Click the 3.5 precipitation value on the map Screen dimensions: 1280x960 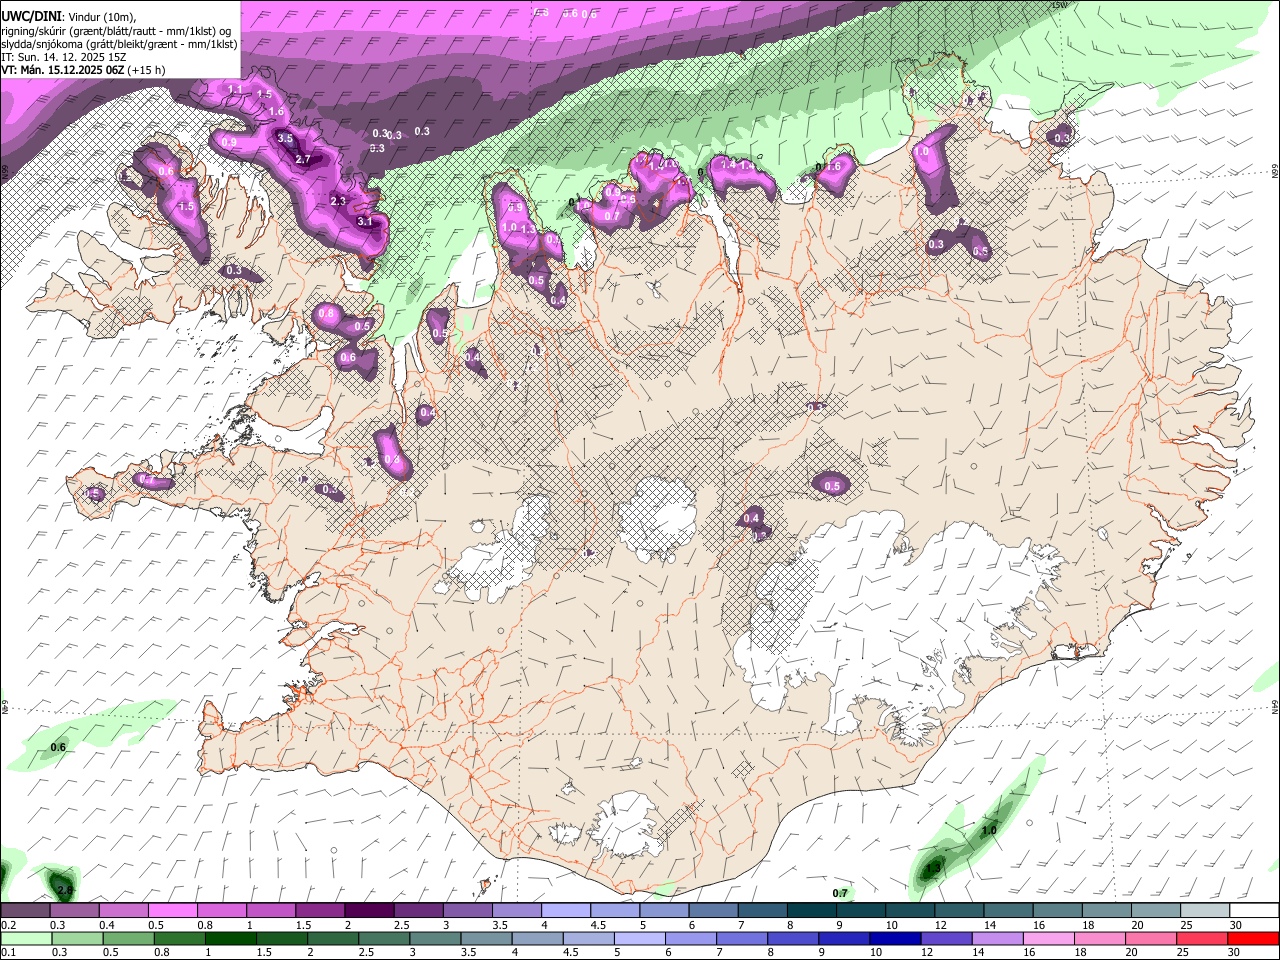285,139
